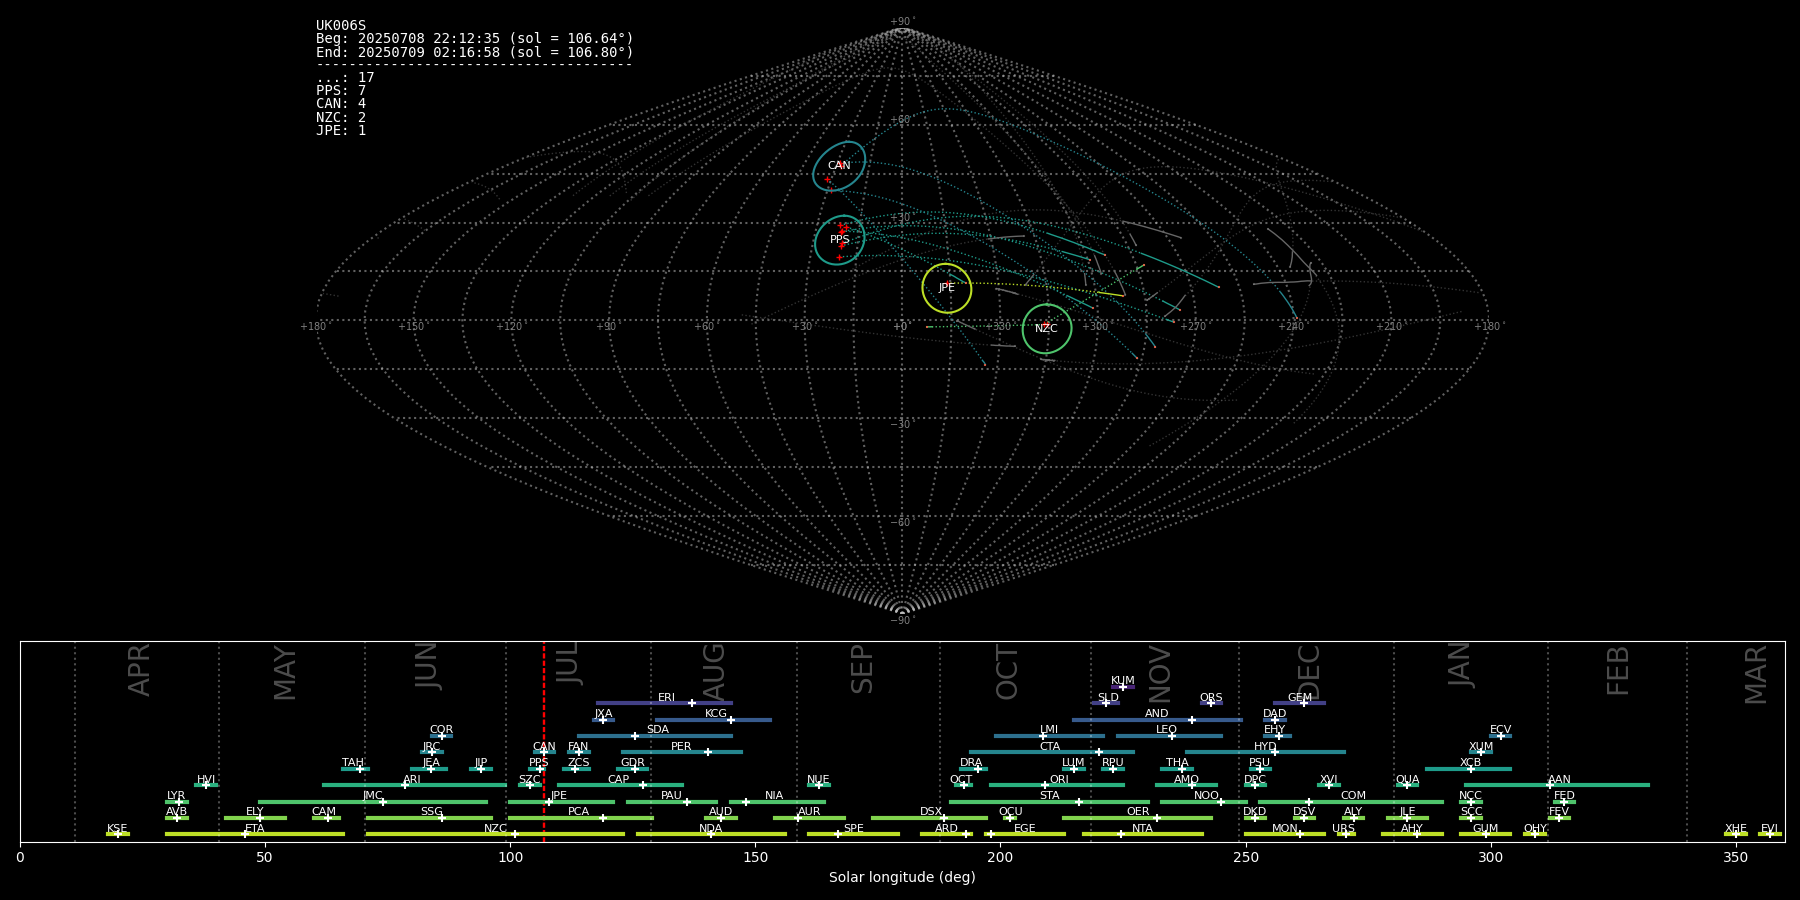Click the LEO shower label in timeline

[1166, 729]
